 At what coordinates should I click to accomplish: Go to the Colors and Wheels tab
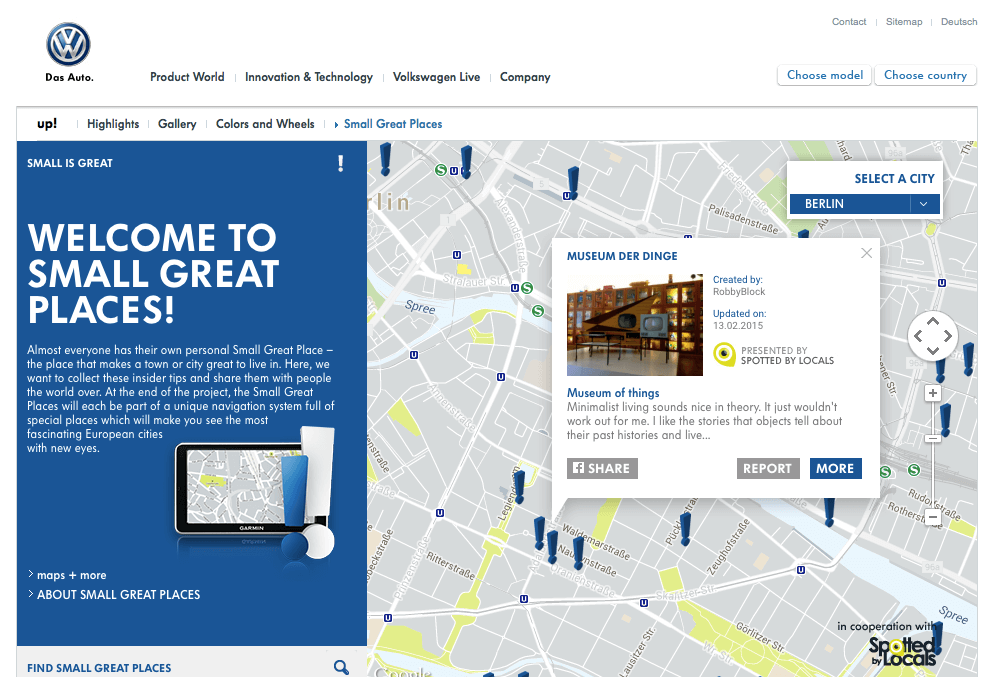tap(265, 124)
